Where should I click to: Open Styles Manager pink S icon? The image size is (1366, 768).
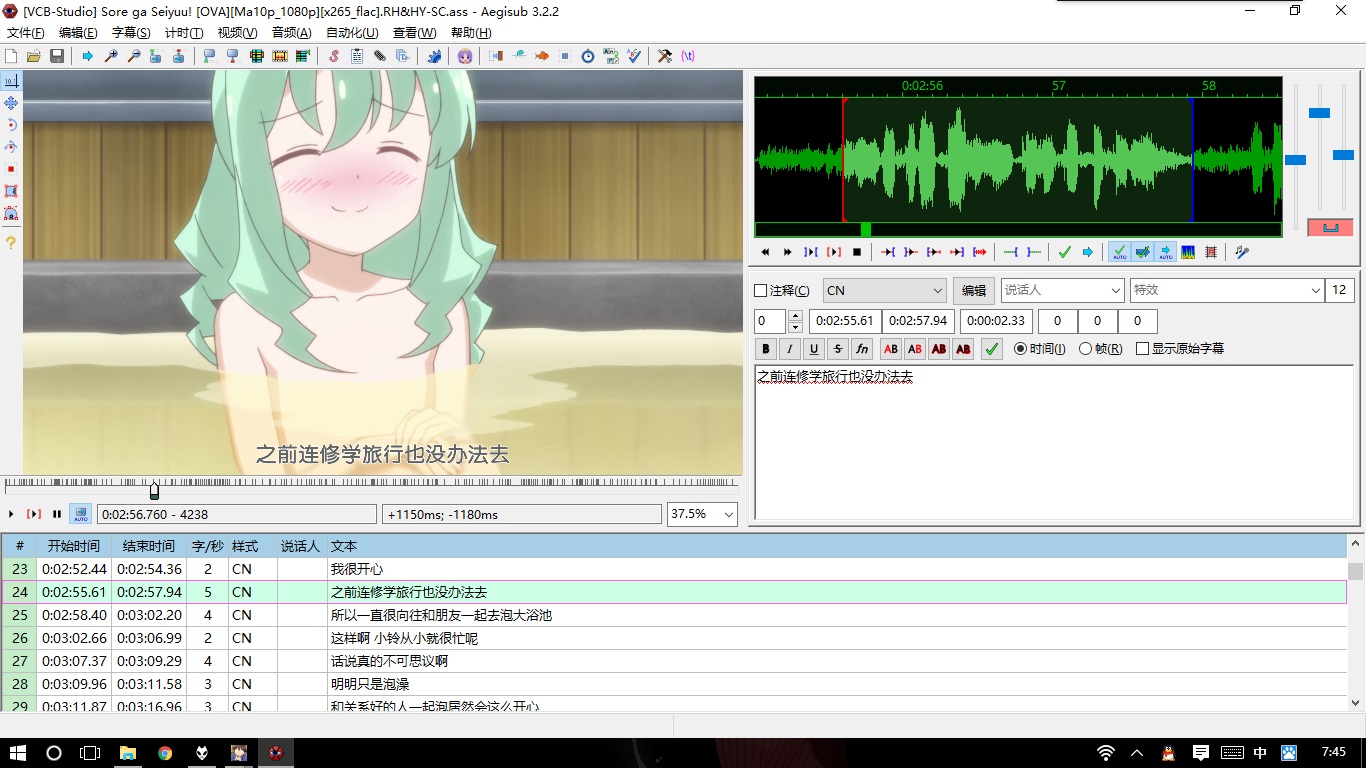coord(334,56)
